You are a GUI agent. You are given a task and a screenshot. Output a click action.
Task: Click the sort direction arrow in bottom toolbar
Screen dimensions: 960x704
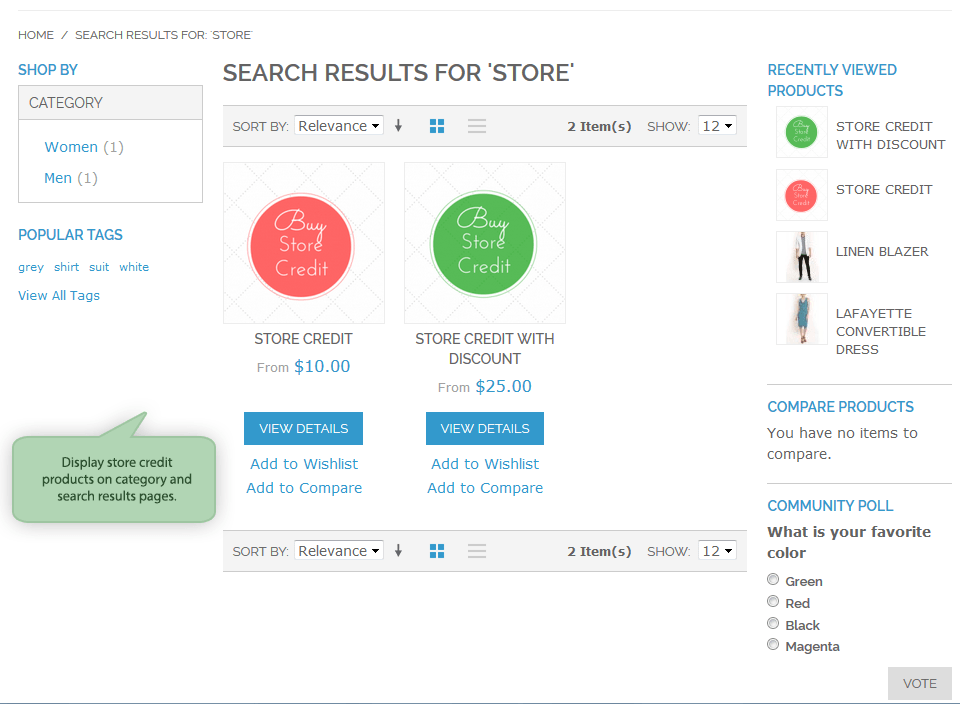pos(398,550)
